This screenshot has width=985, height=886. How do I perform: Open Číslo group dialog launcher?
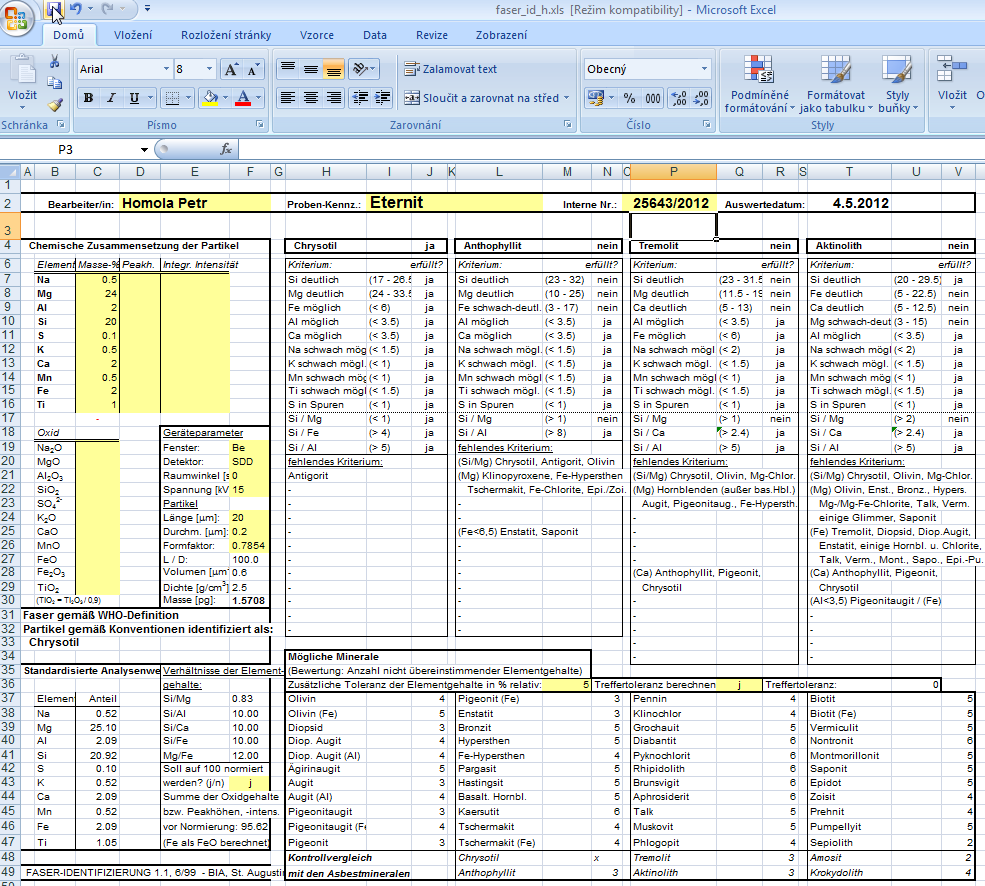707,124
